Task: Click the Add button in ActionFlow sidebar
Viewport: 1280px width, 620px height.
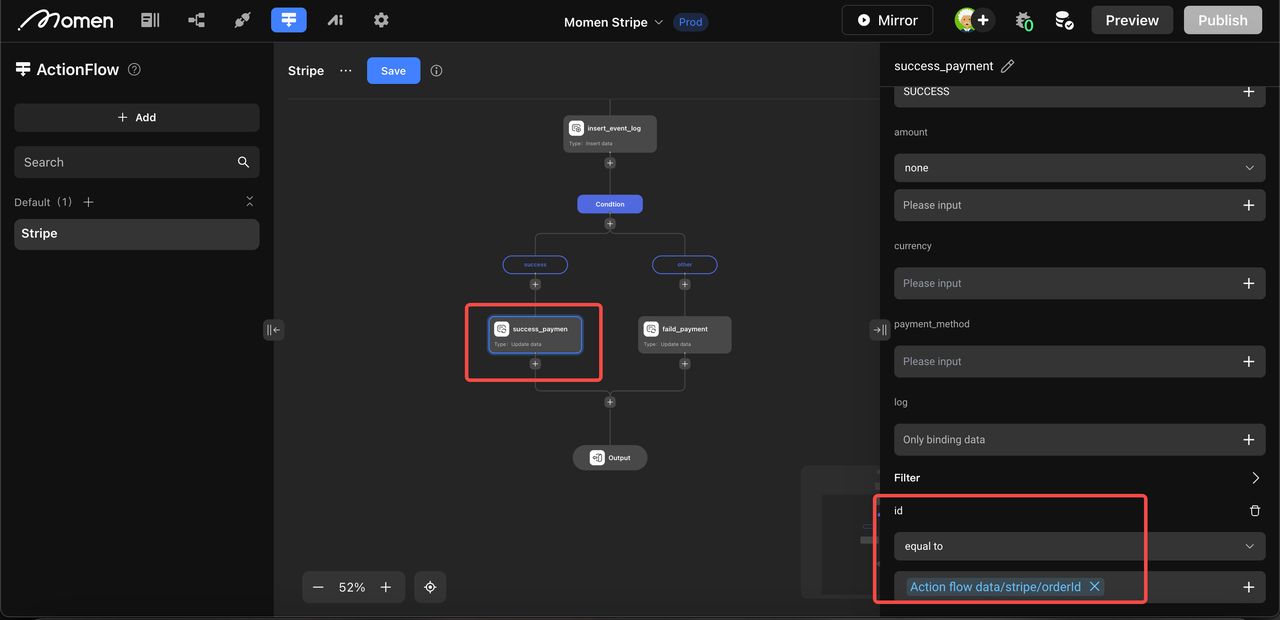Action: point(137,117)
